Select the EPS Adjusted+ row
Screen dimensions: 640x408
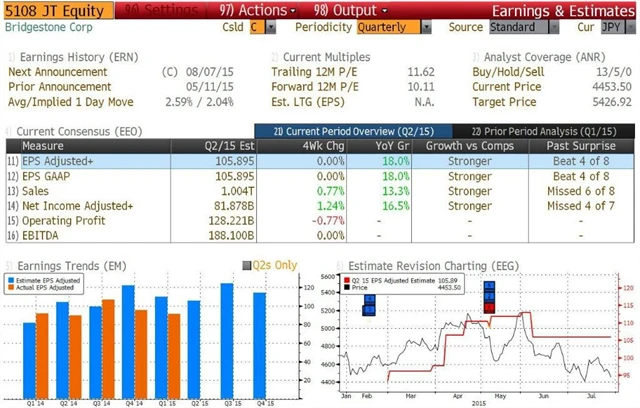tap(320, 161)
